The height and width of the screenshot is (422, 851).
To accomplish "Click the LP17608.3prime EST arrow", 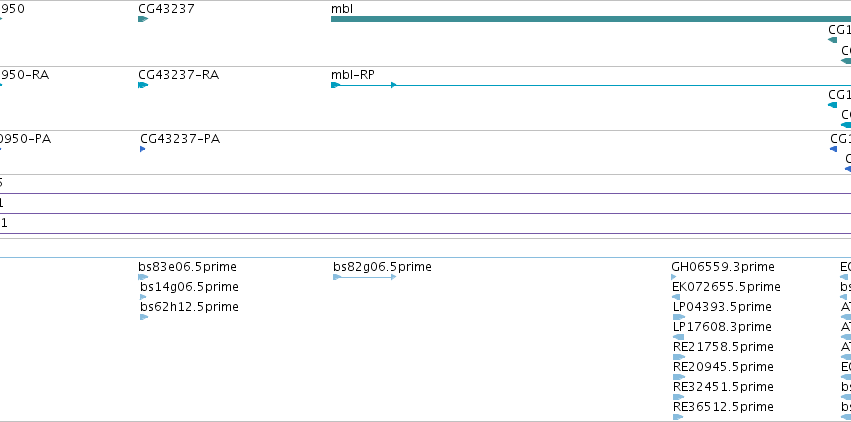I will click(x=678, y=337).
